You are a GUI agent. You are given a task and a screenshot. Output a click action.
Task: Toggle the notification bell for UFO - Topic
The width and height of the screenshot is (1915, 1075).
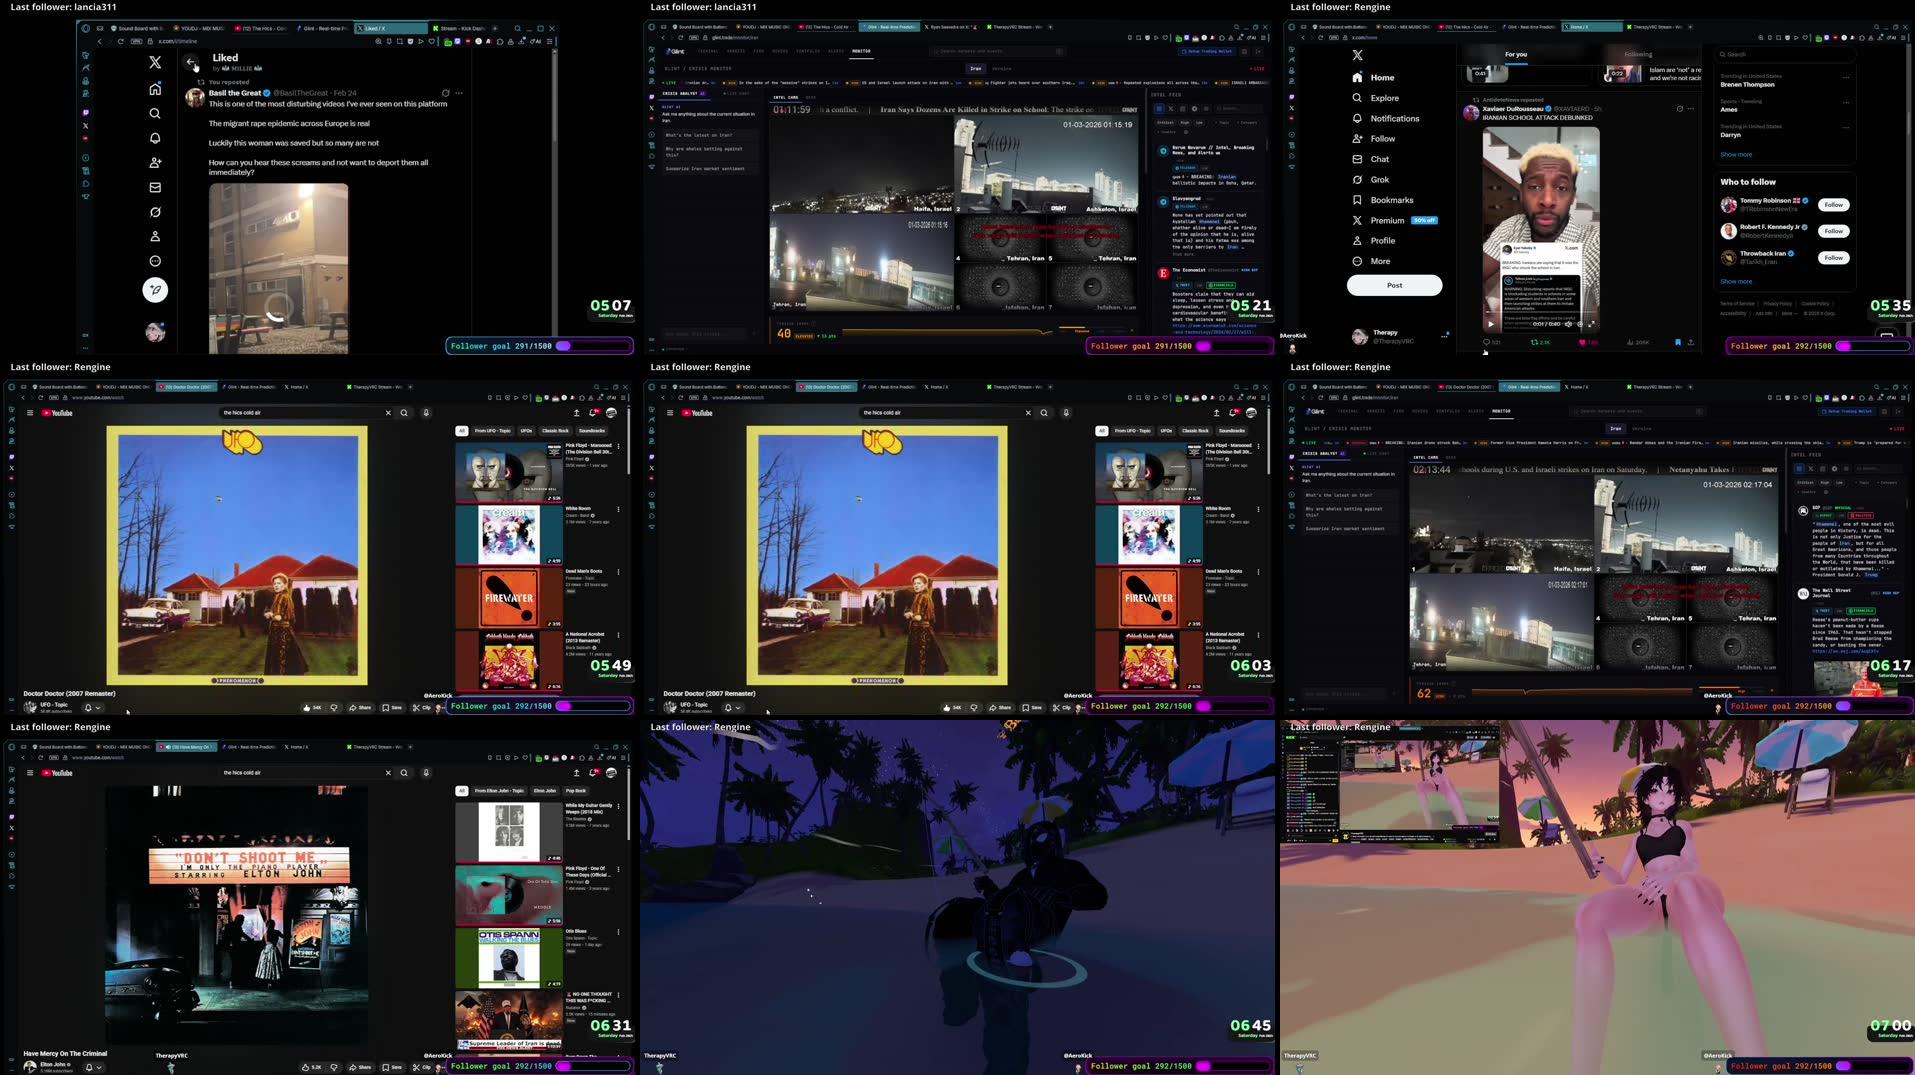(88, 708)
